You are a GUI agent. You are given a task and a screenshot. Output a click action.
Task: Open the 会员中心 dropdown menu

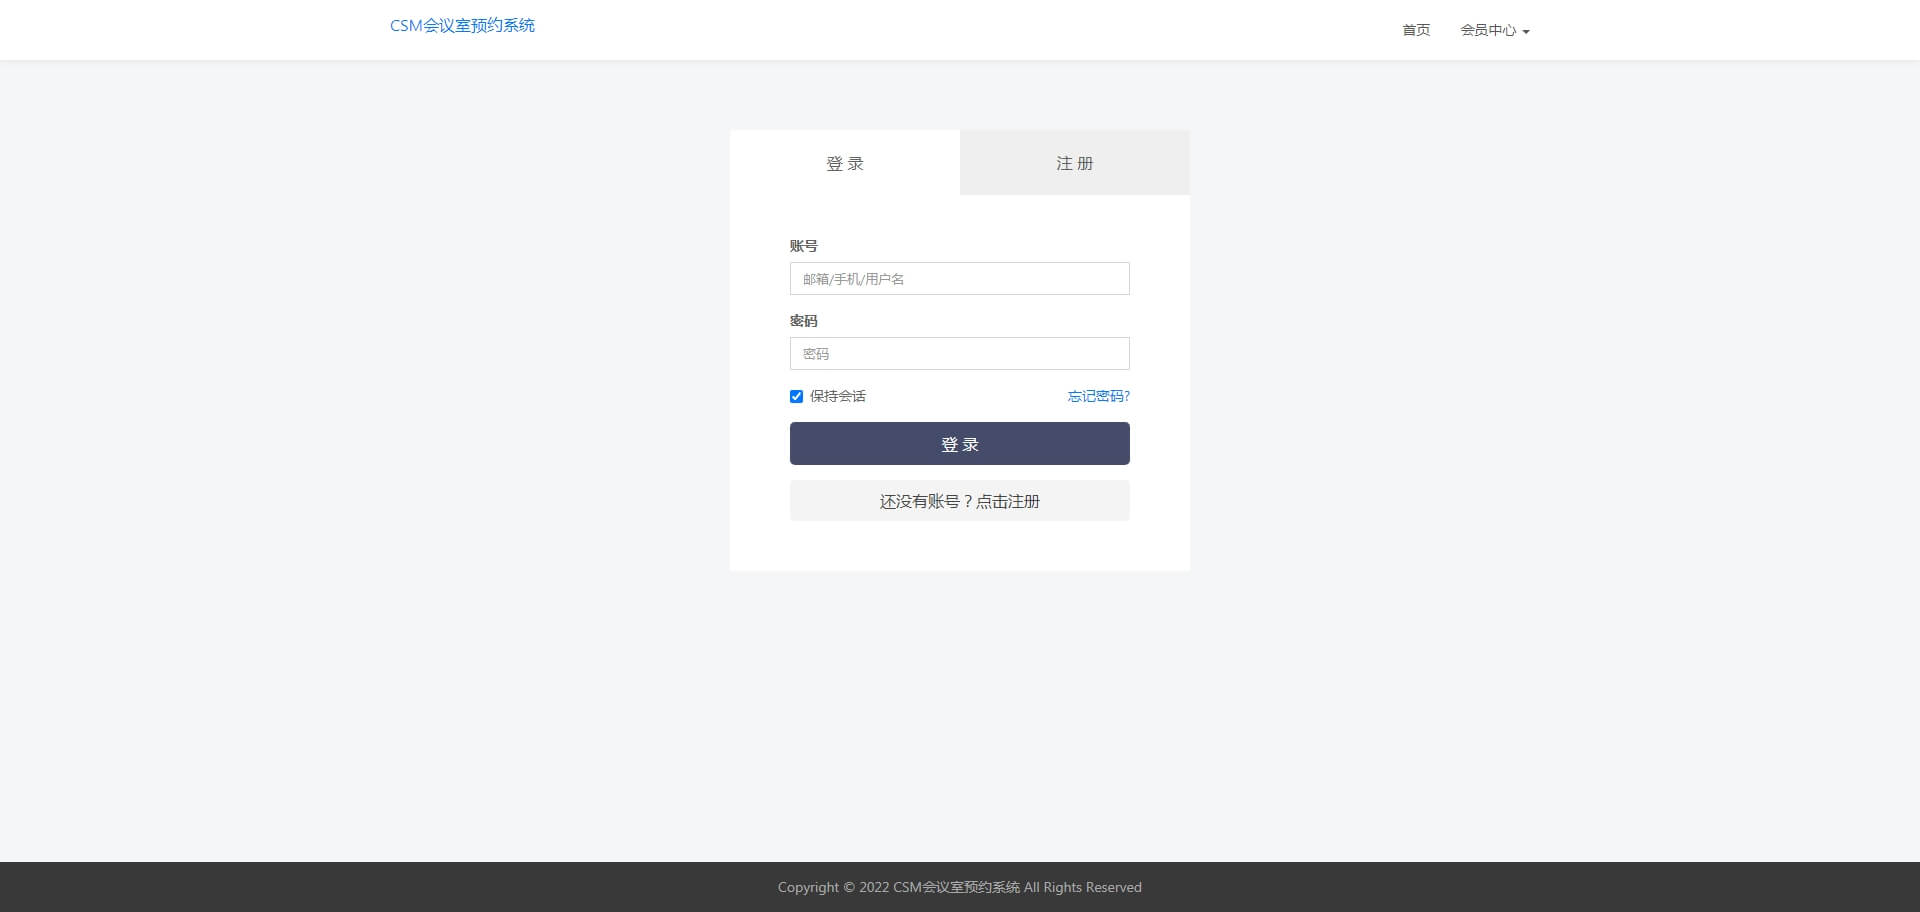click(x=1489, y=30)
